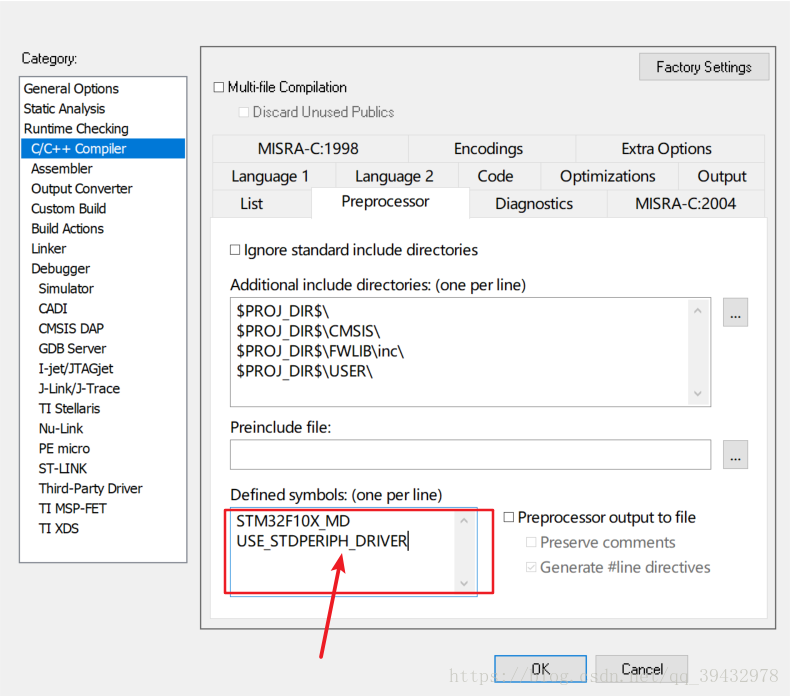The height and width of the screenshot is (696, 790).
Task: Open General Options category
Action: point(71,88)
